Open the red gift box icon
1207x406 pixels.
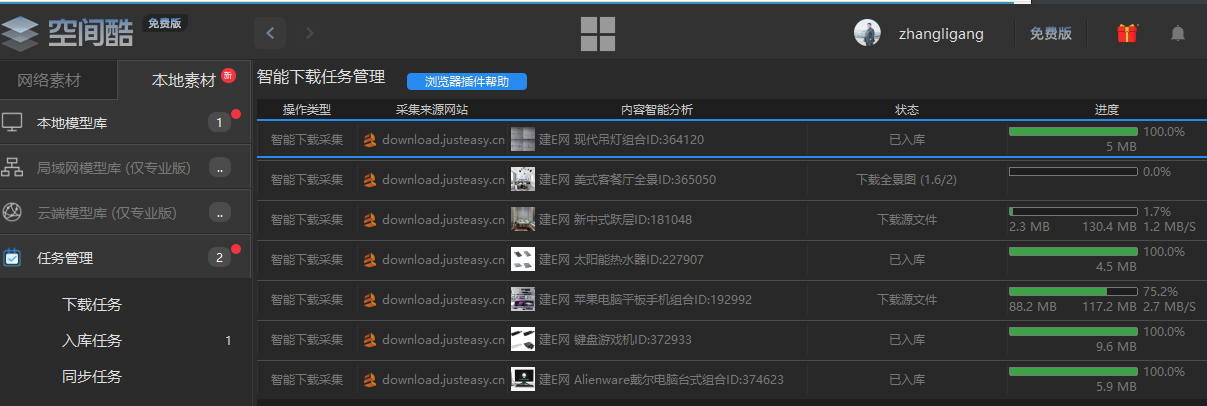pos(1127,33)
